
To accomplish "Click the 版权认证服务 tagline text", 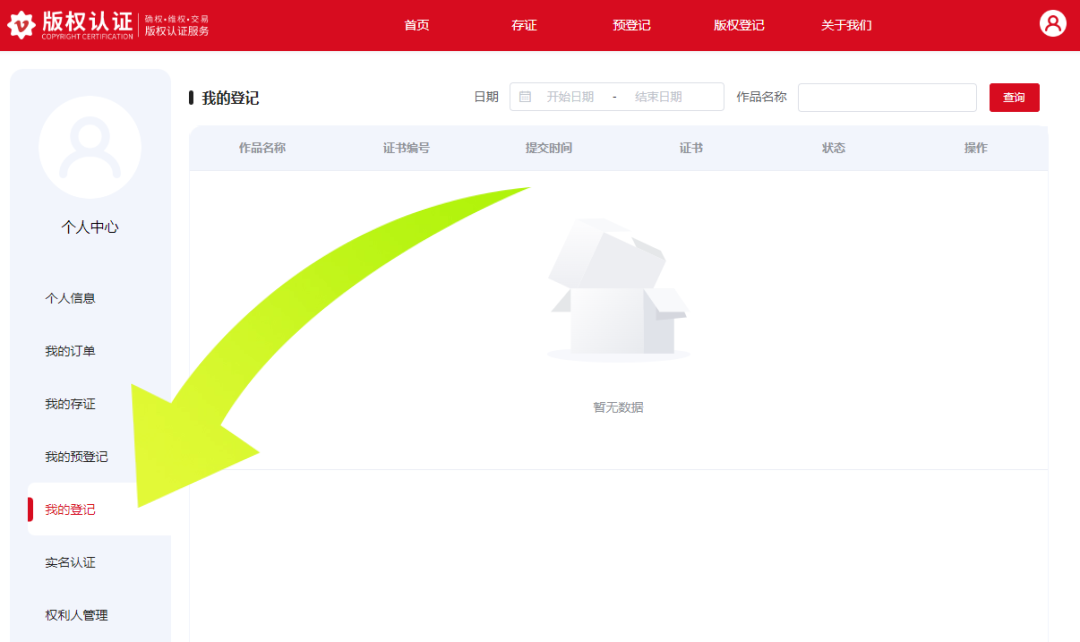I will pyautogui.click(x=176, y=31).
